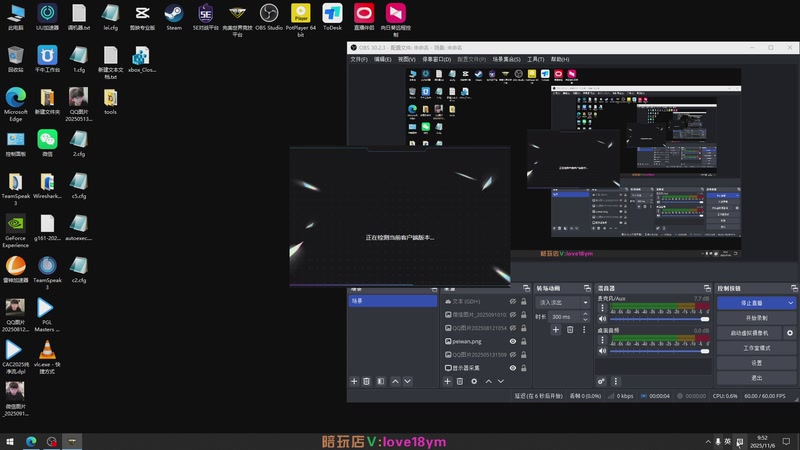The width and height of the screenshot is (800, 450).
Task: Hide the 显示器采集 source
Action: 513,368
